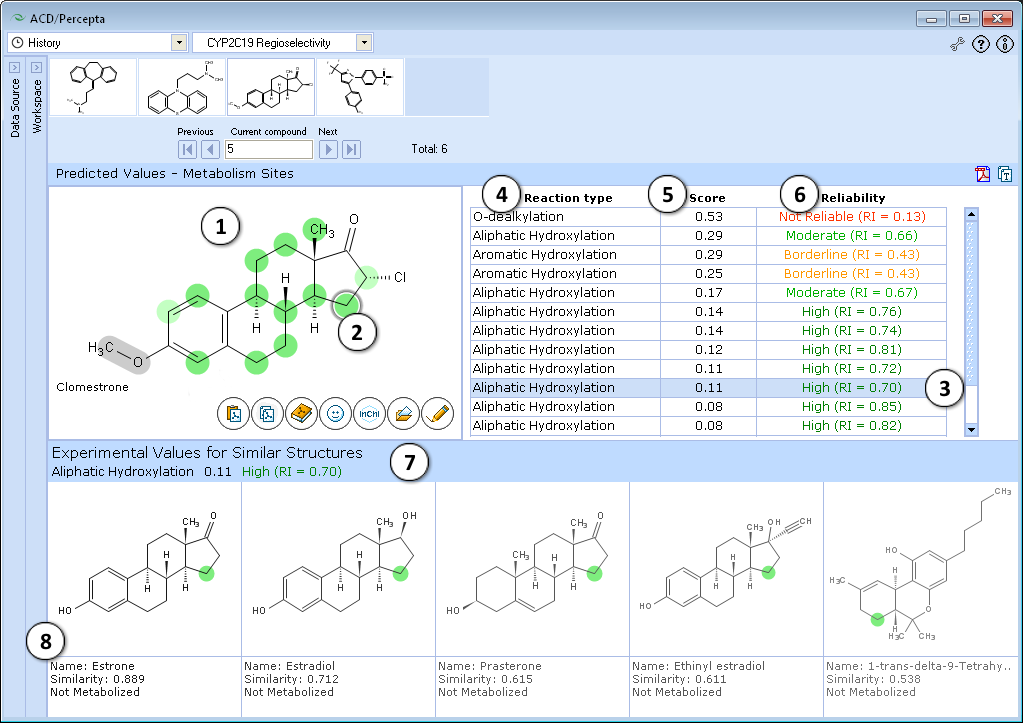This screenshot has width=1023, height=723.
Task: Select row with reliability High (RI = 0.81)
Action: click(x=709, y=349)
